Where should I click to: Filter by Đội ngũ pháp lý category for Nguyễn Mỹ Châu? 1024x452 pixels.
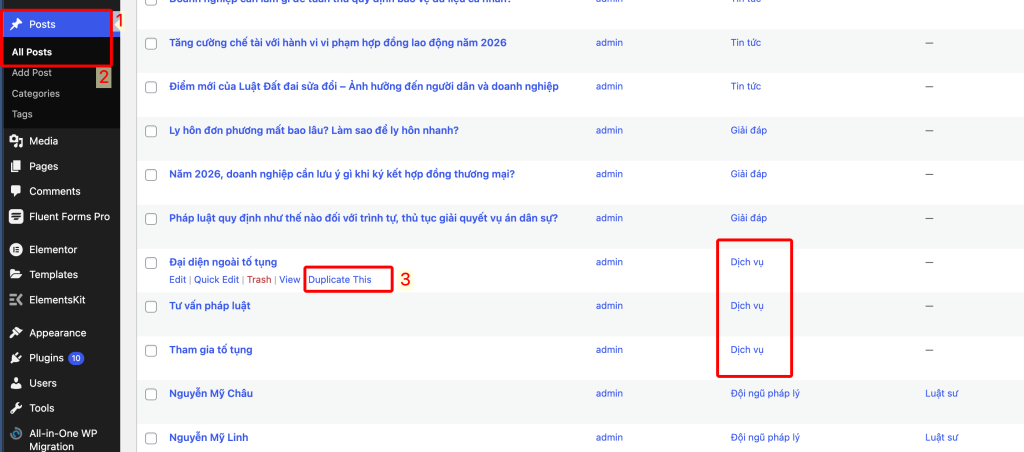point(763,394)
